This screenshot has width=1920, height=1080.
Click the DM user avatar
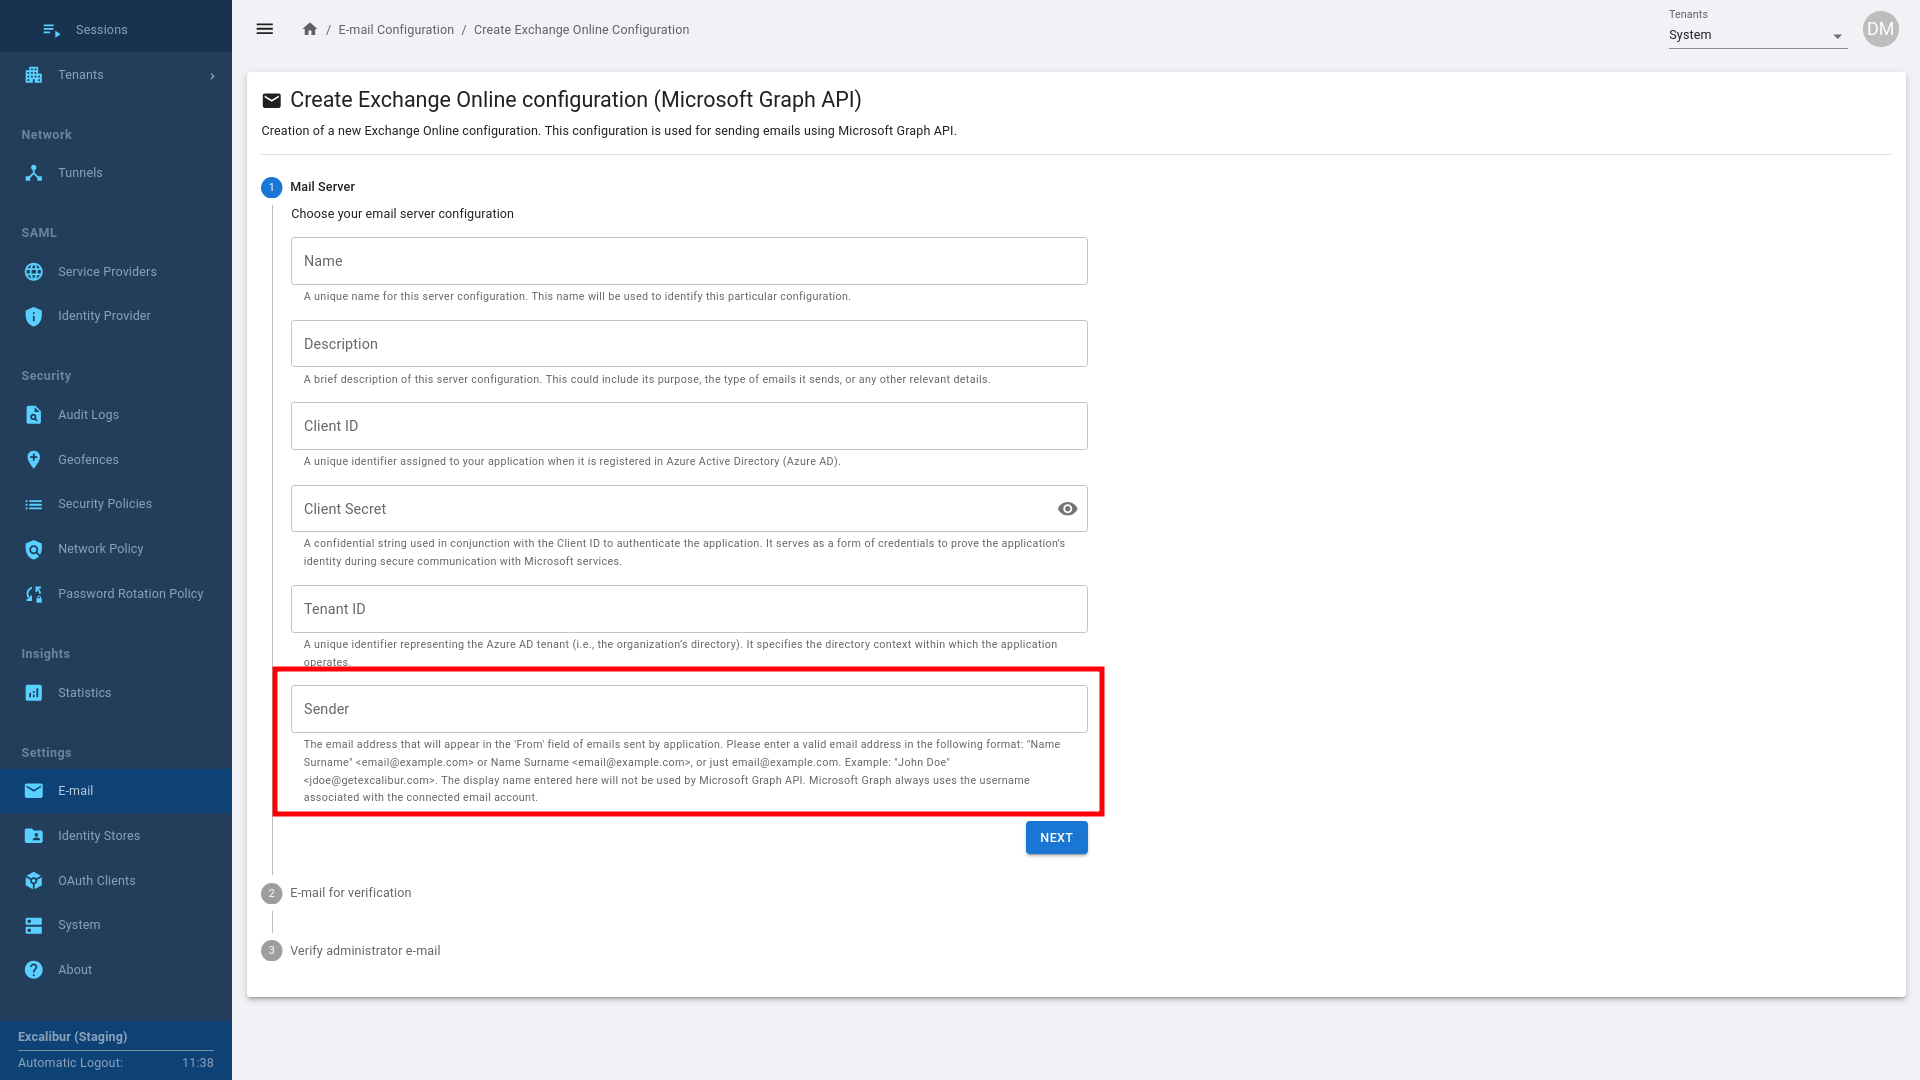pyautogui.click(x=1880, y=29)
